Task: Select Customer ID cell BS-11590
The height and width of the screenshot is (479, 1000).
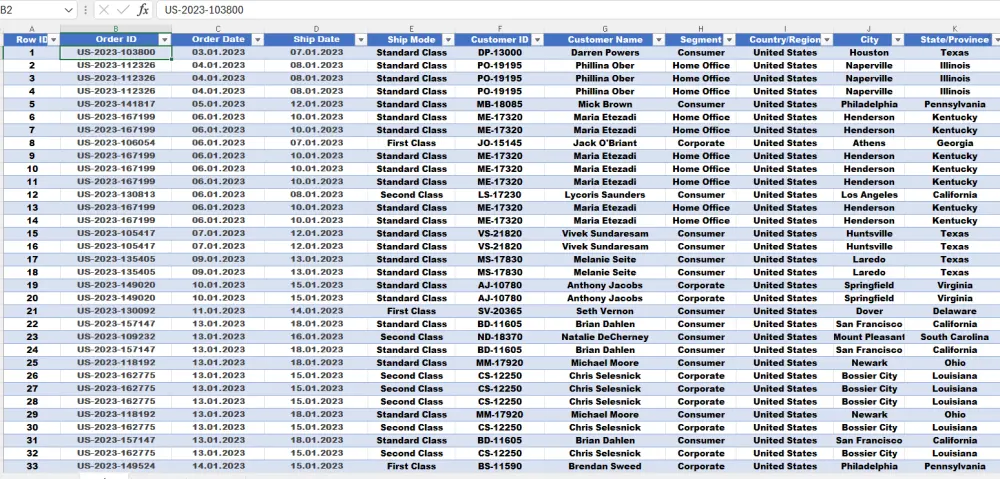Action: (499, 466)
